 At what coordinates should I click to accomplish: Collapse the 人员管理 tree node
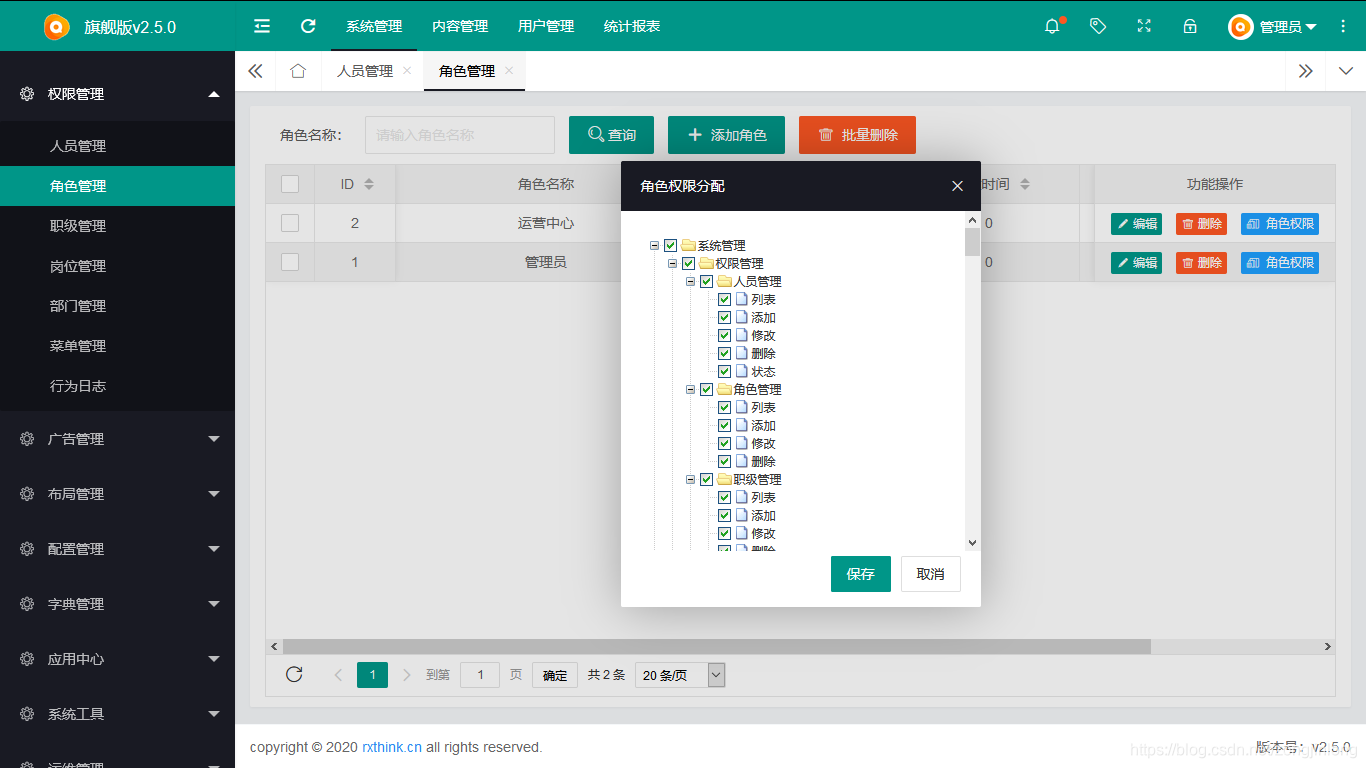tap(690, 282)
